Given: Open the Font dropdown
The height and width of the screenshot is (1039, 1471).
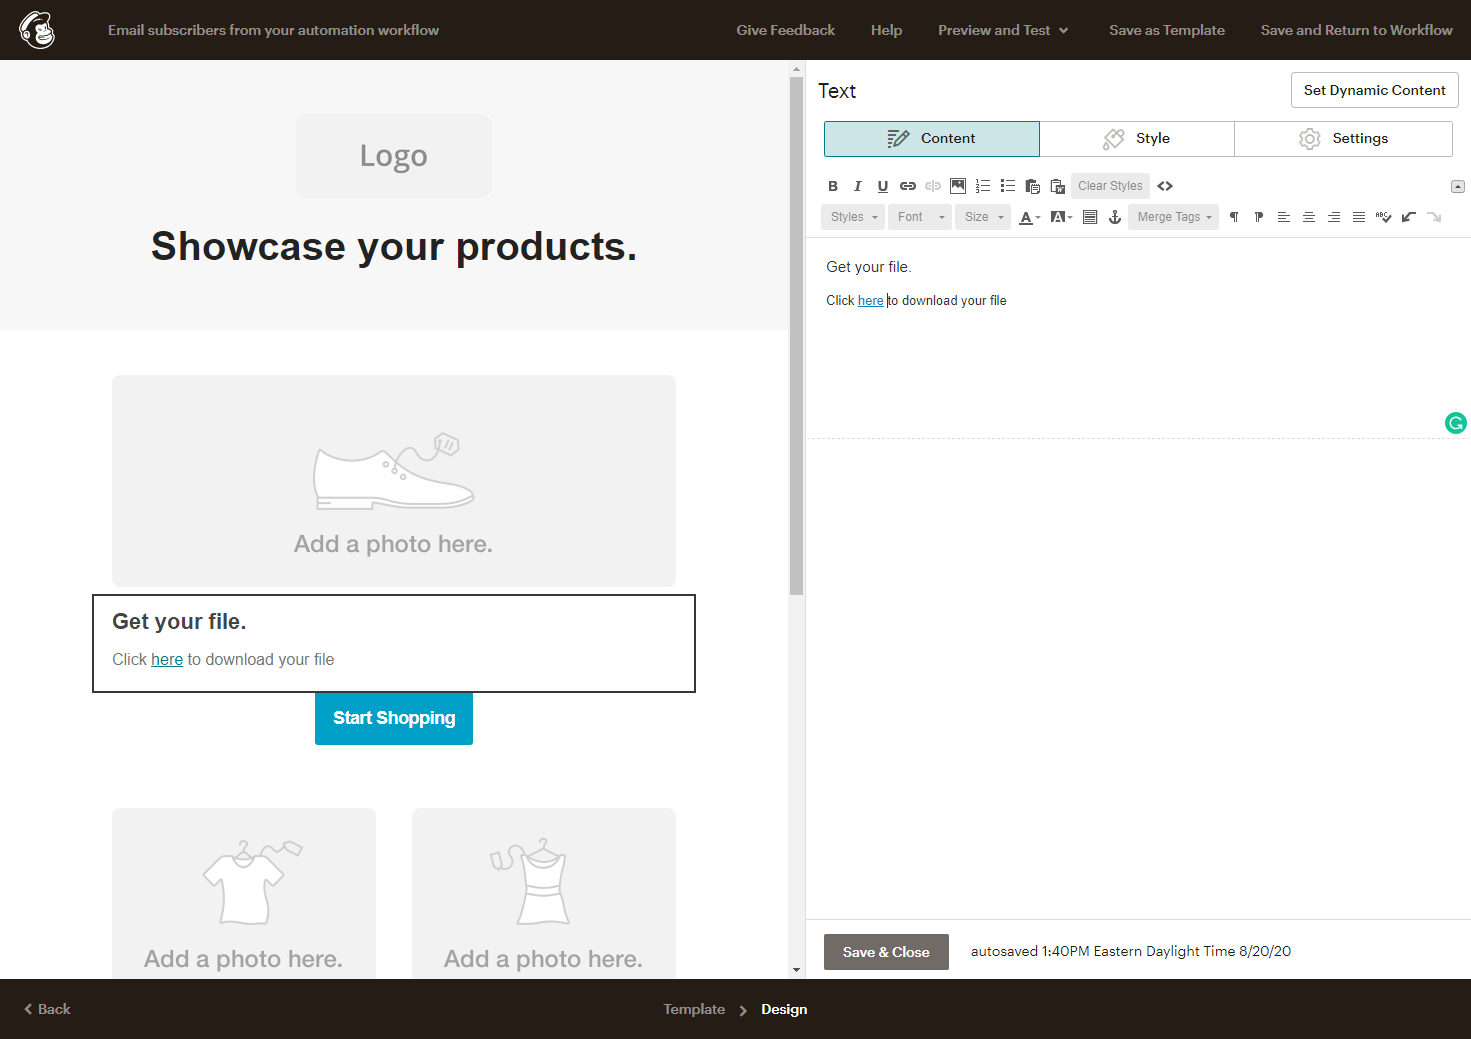Looking at the screenshot, I should 920,217.
